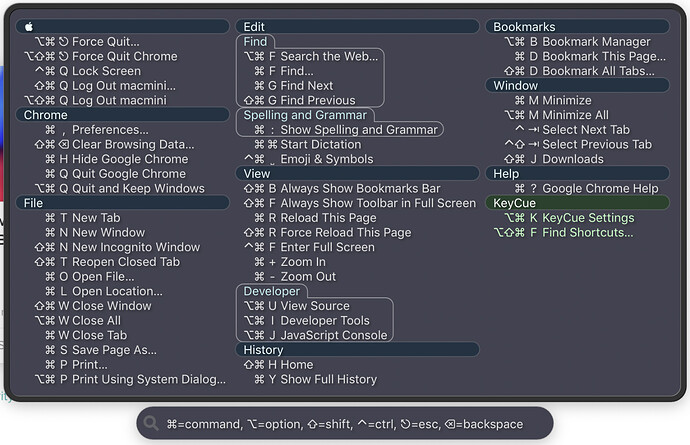The width and height of the screenshot is (690, 445).
Task: Click Google Chrome Help entry
Action: (x=587, y=188)
